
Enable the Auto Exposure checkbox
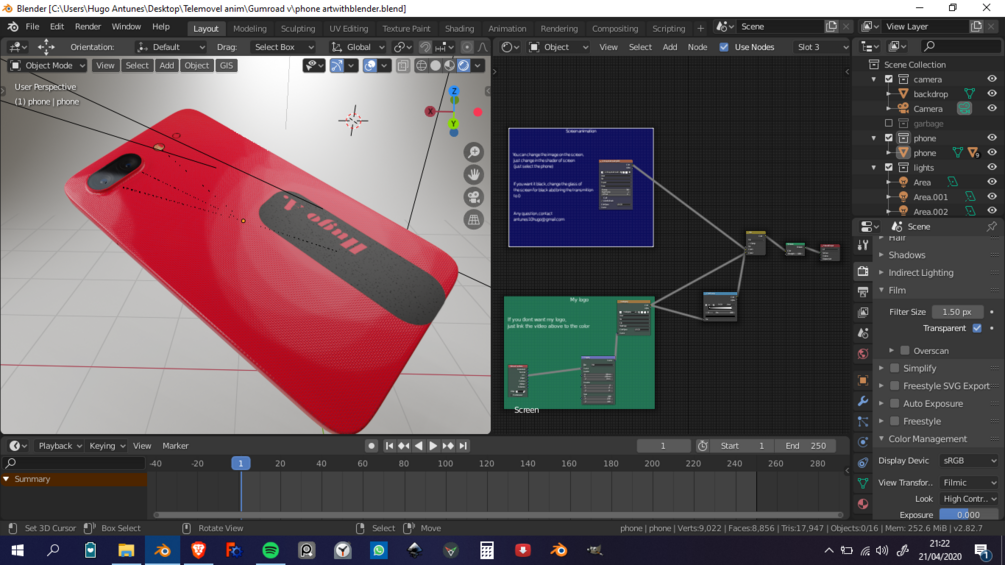point(895,404)
